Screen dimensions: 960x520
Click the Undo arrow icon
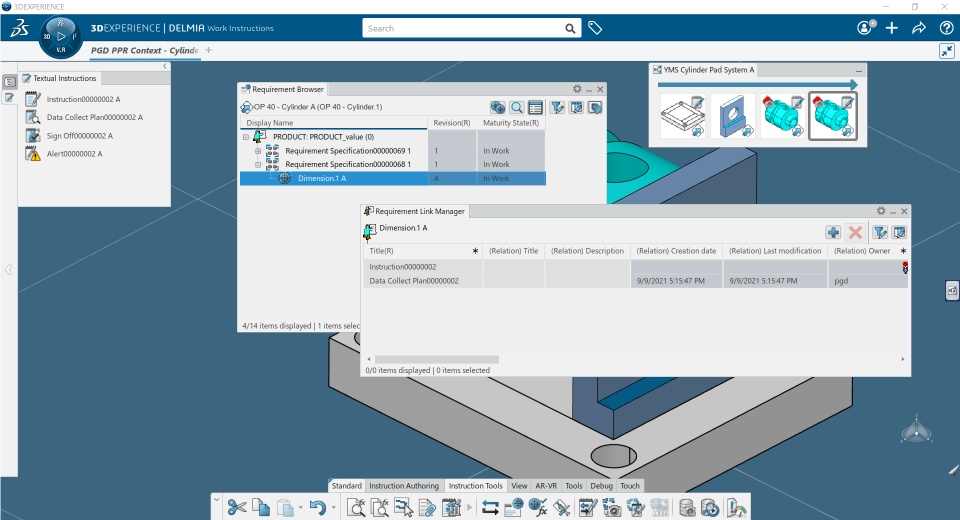(317, 507)
